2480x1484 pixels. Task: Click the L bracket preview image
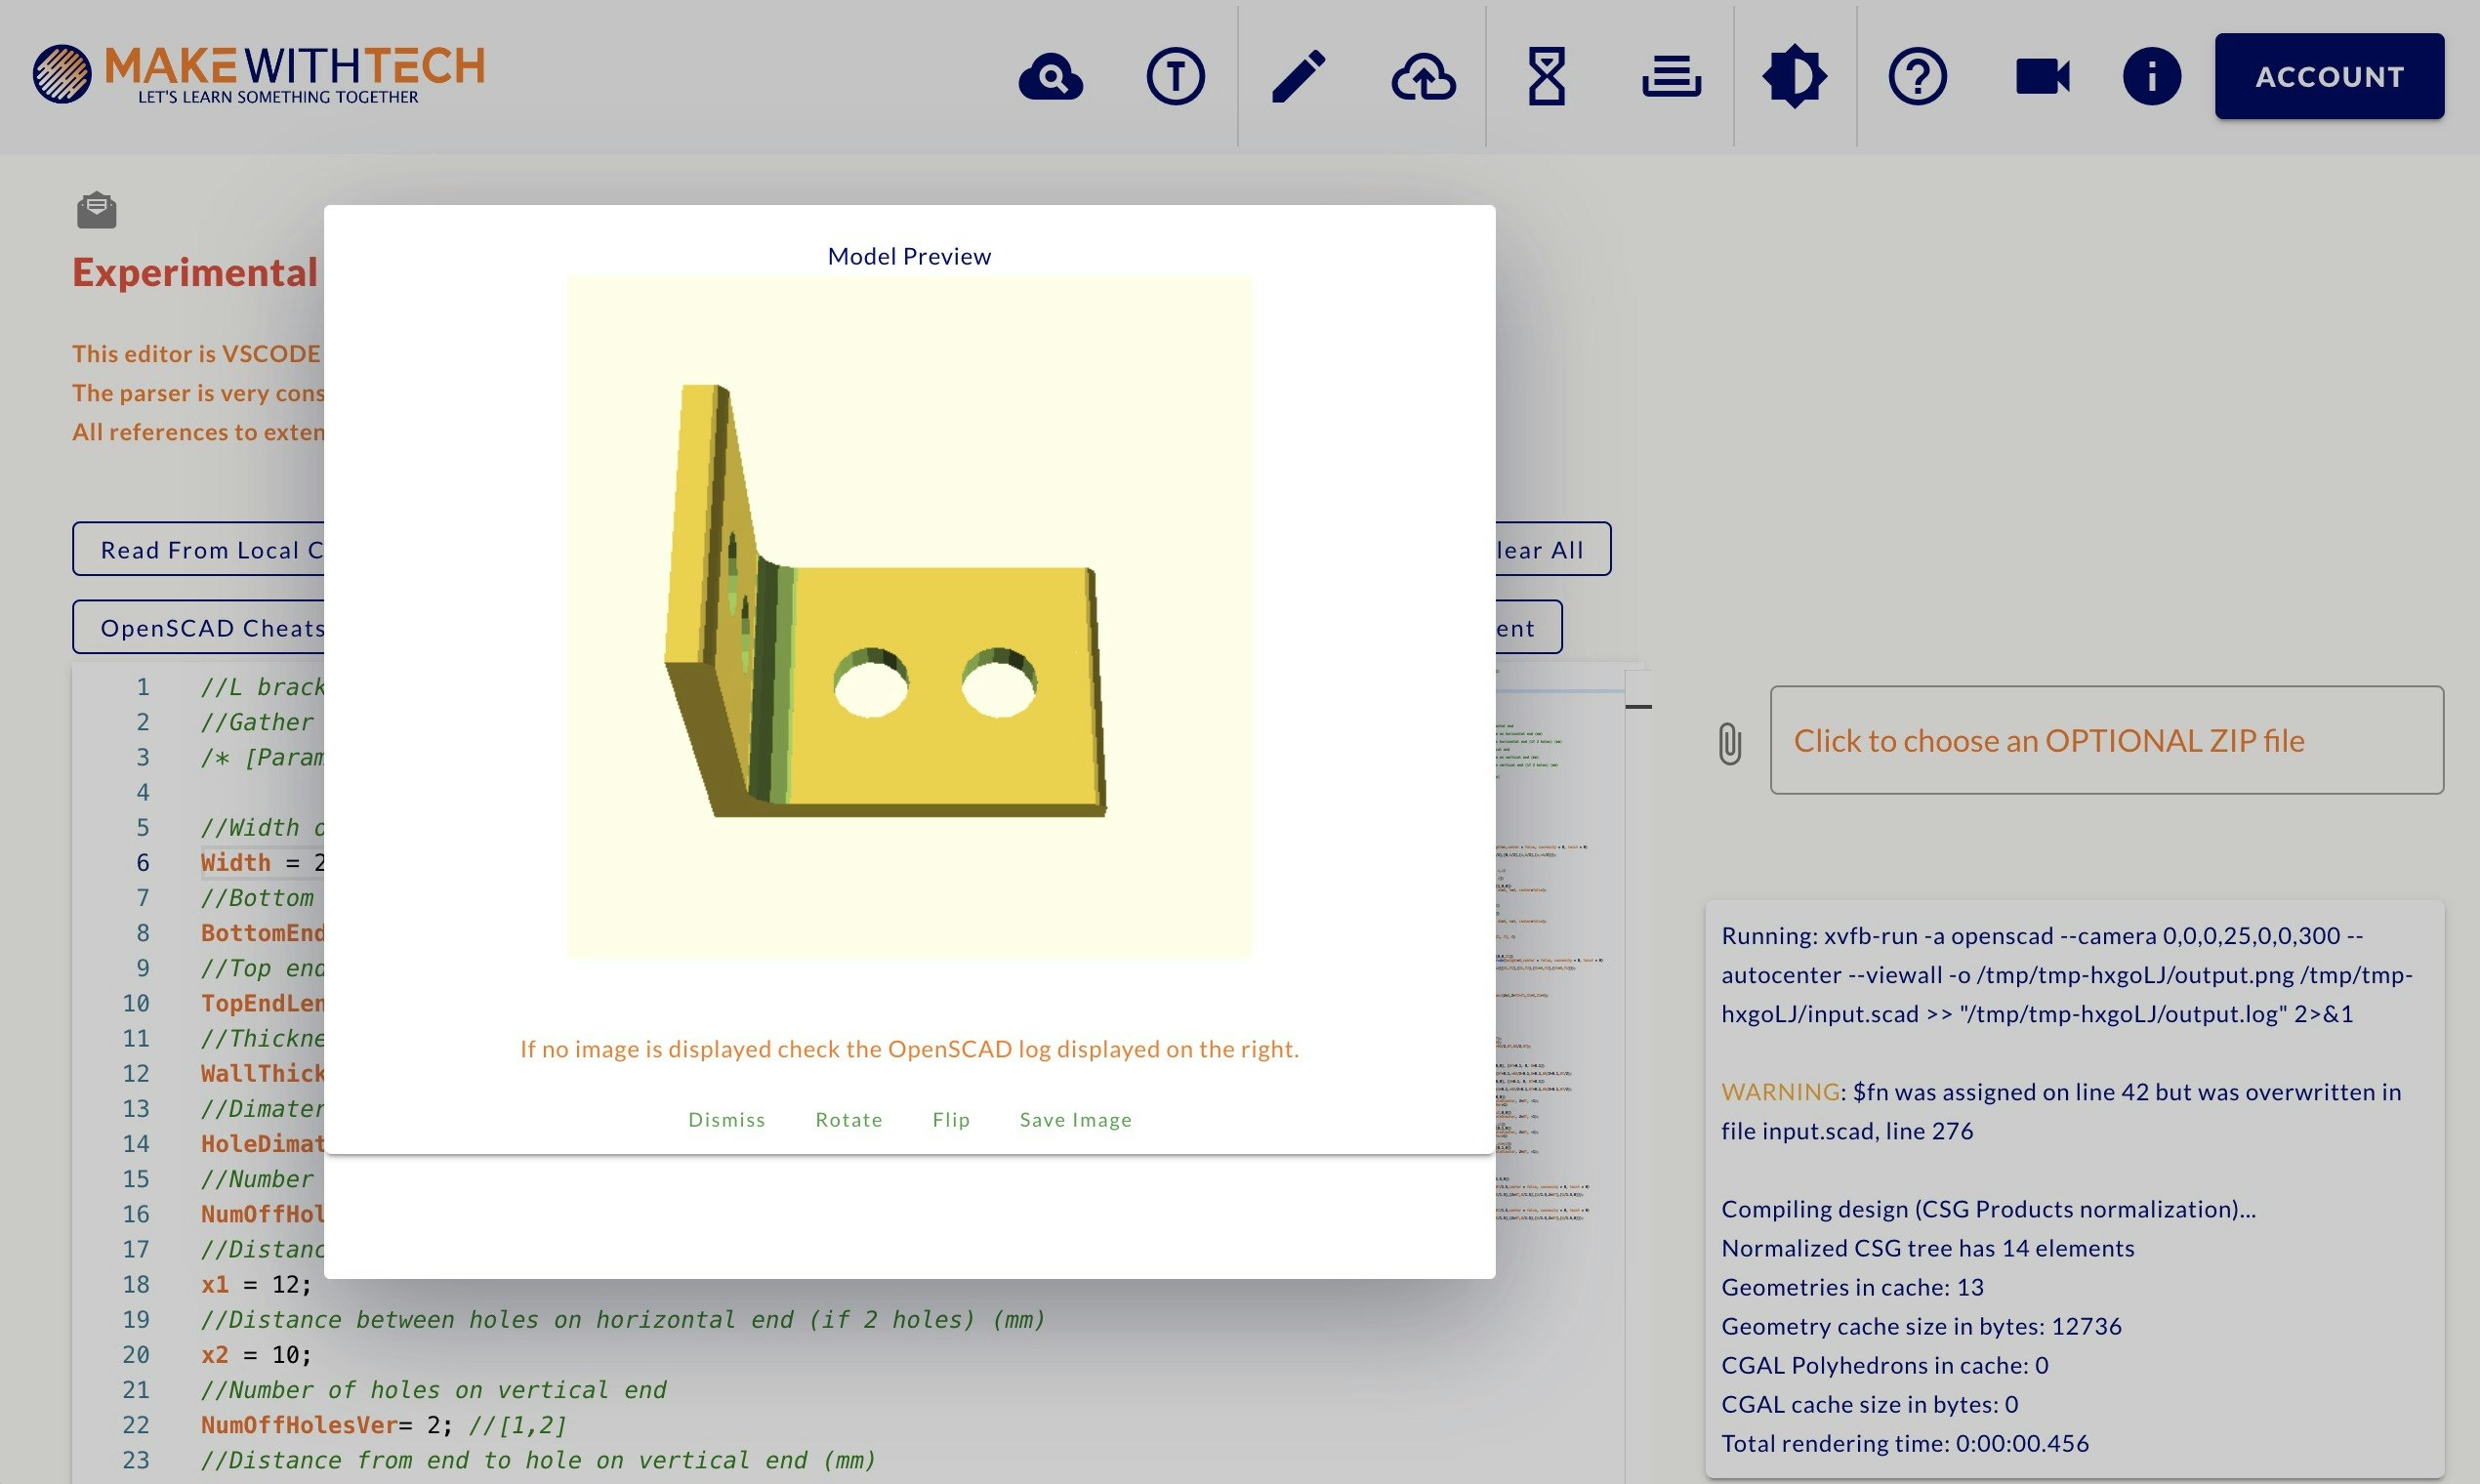point(909,617)
